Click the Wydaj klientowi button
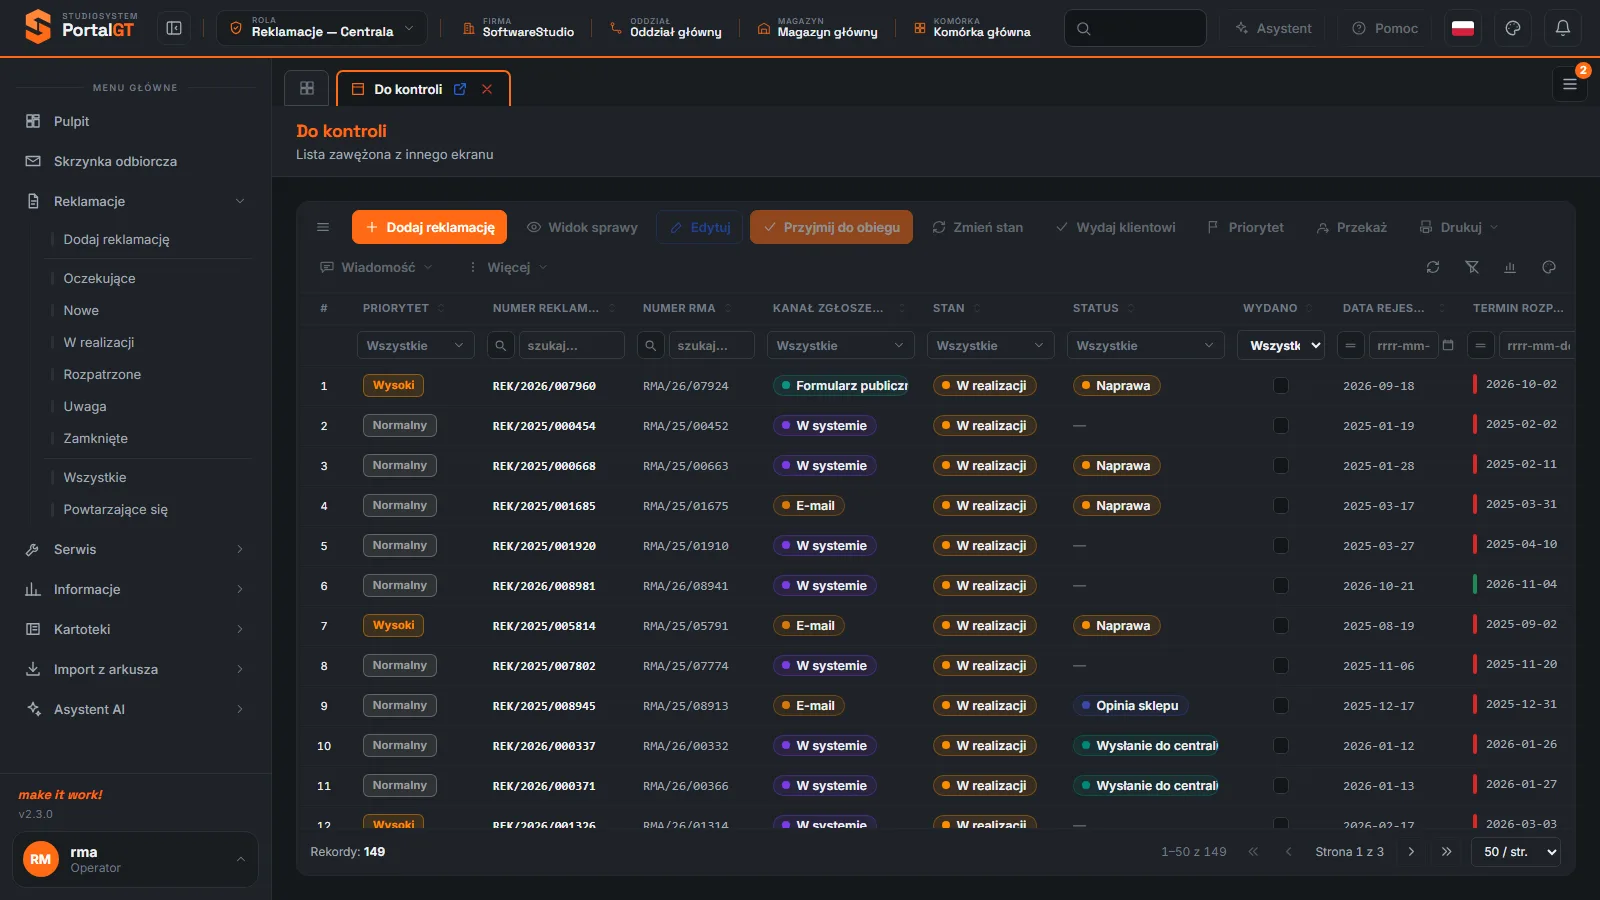Image resolution: width=1600 pixels, height=900 pixels. 1115,227
